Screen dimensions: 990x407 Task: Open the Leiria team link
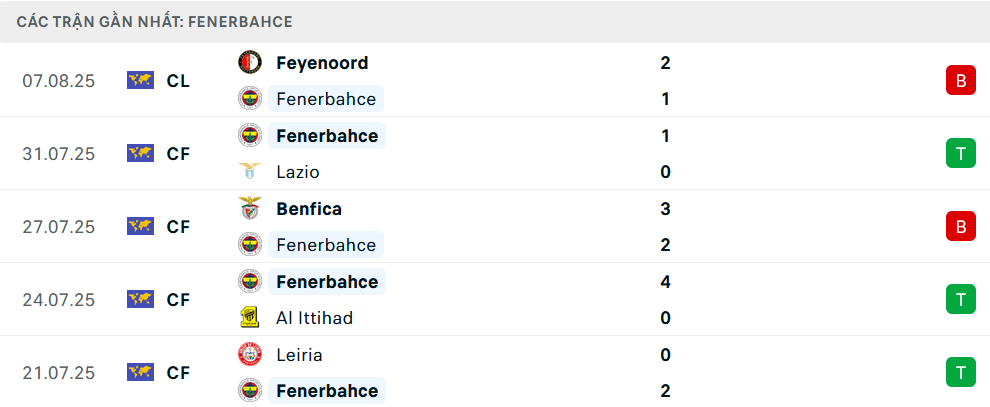tap(299, 355)
